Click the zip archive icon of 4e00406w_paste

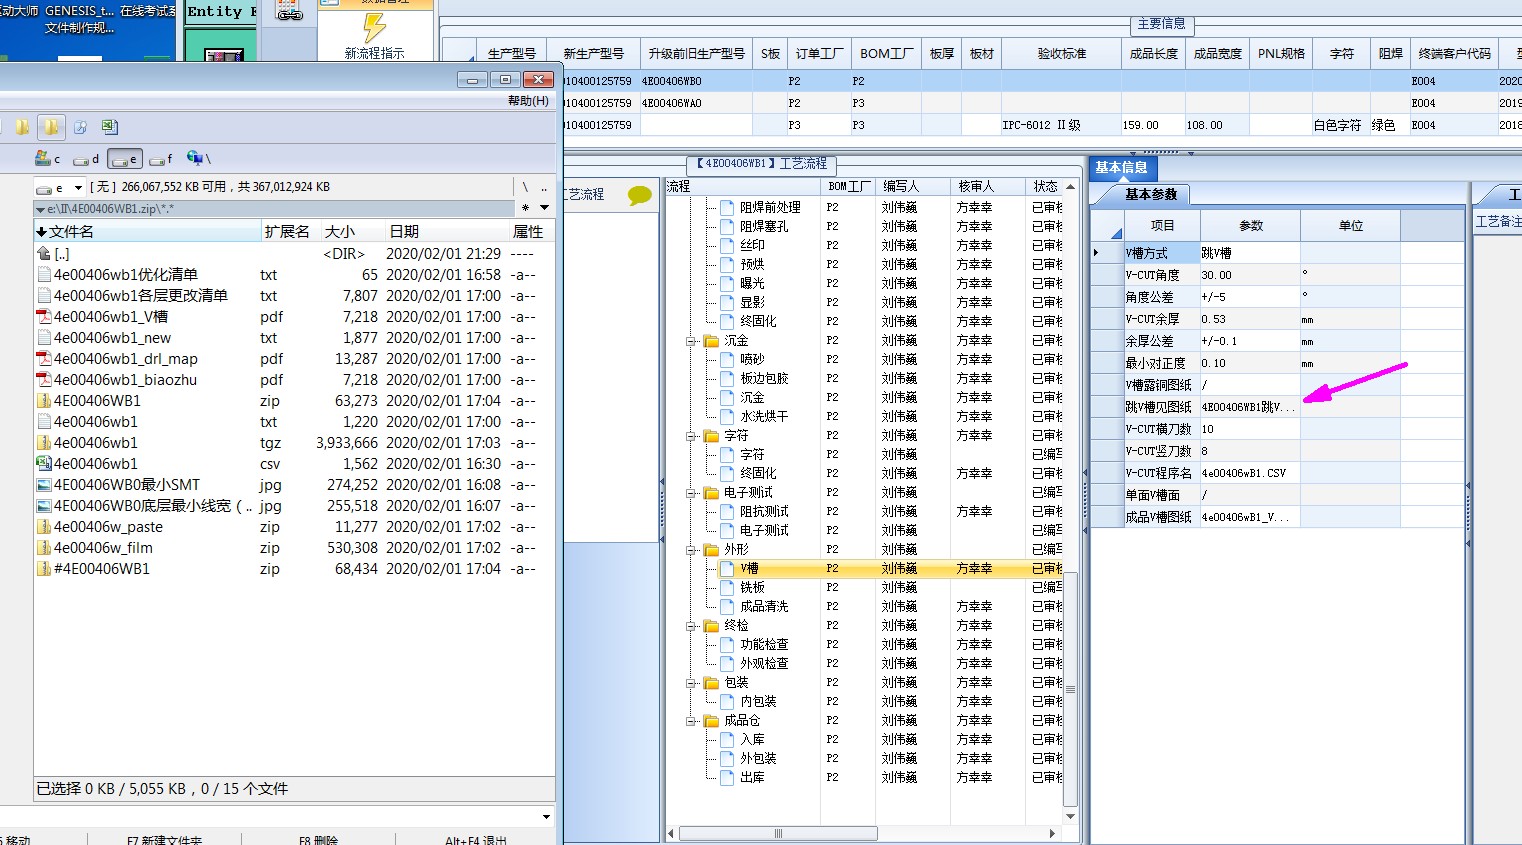click(43, 527)
